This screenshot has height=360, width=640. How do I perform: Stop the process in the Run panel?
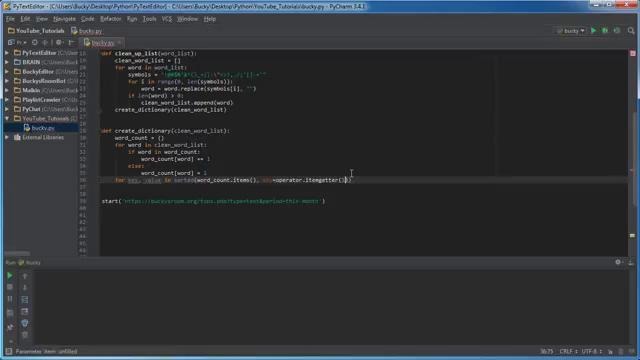click(x=10, y=287)
